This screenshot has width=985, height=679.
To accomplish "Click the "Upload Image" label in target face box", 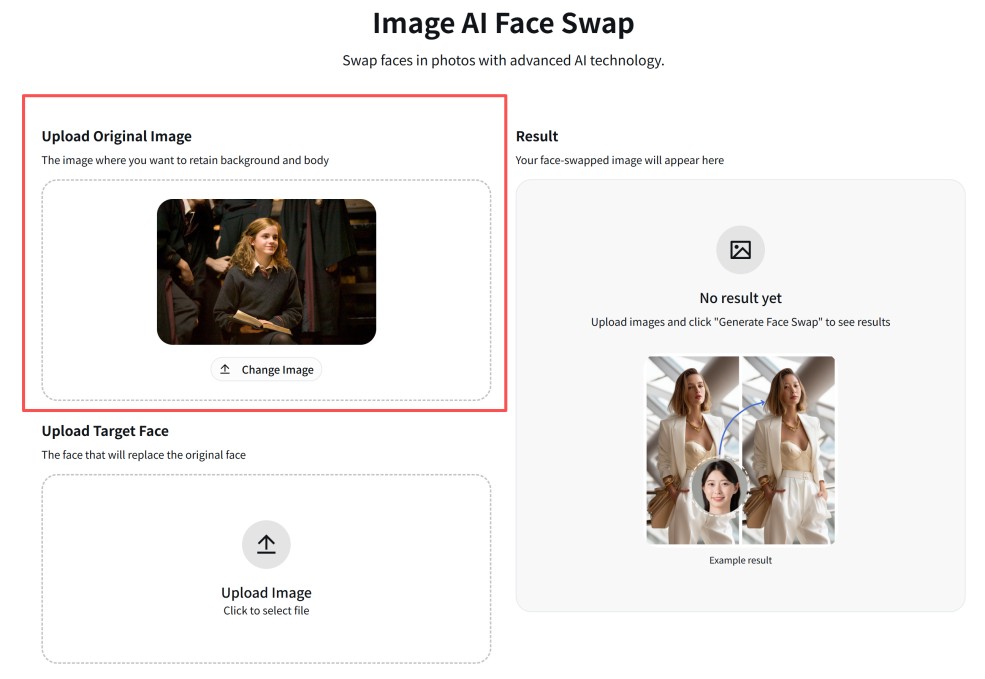I will 266,593.
